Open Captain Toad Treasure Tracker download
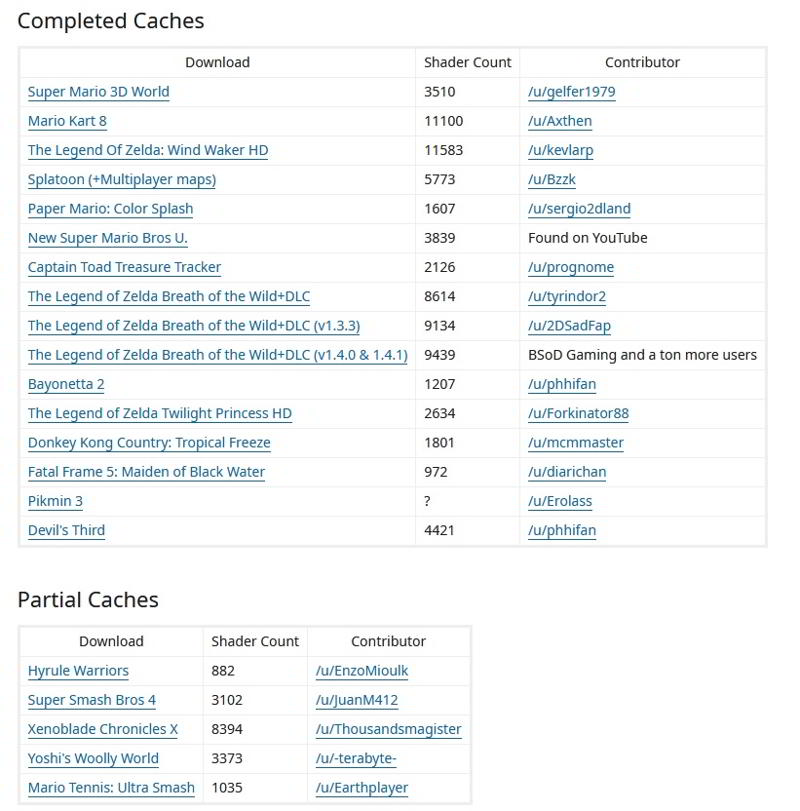Viewport: 800px width, 811px height. pos(124,267)
